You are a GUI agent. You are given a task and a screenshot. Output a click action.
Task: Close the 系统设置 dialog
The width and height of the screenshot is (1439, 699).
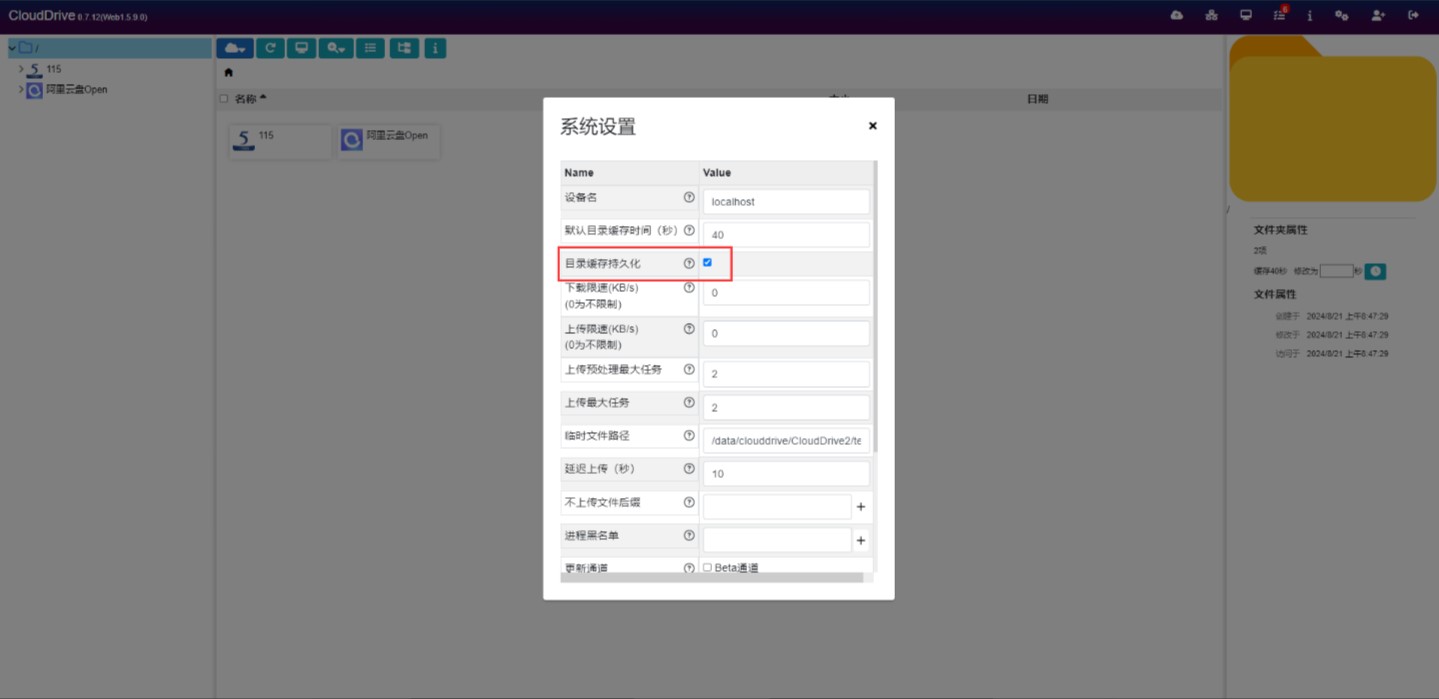click(872, 126)
